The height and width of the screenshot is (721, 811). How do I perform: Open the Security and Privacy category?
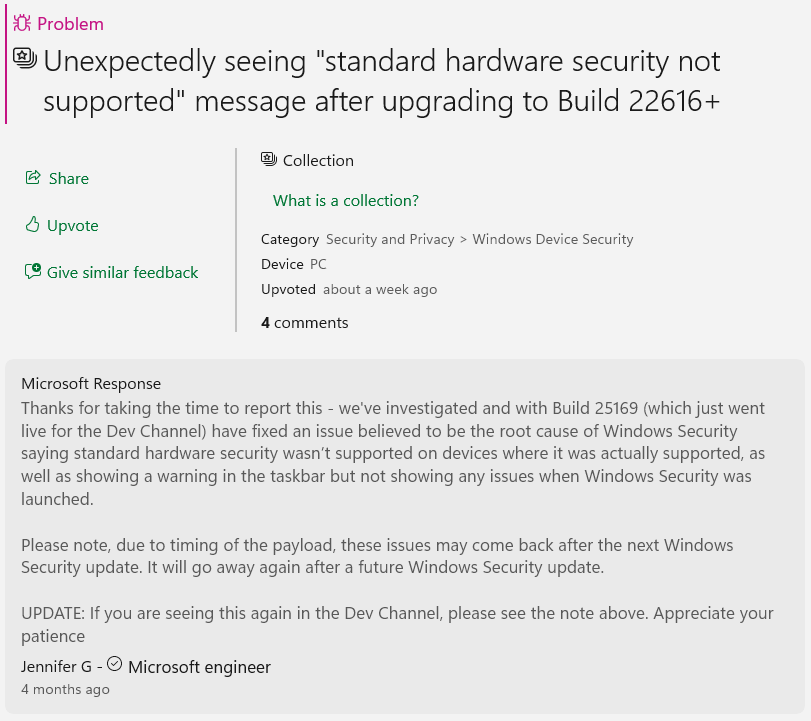[x=390, y=239]
